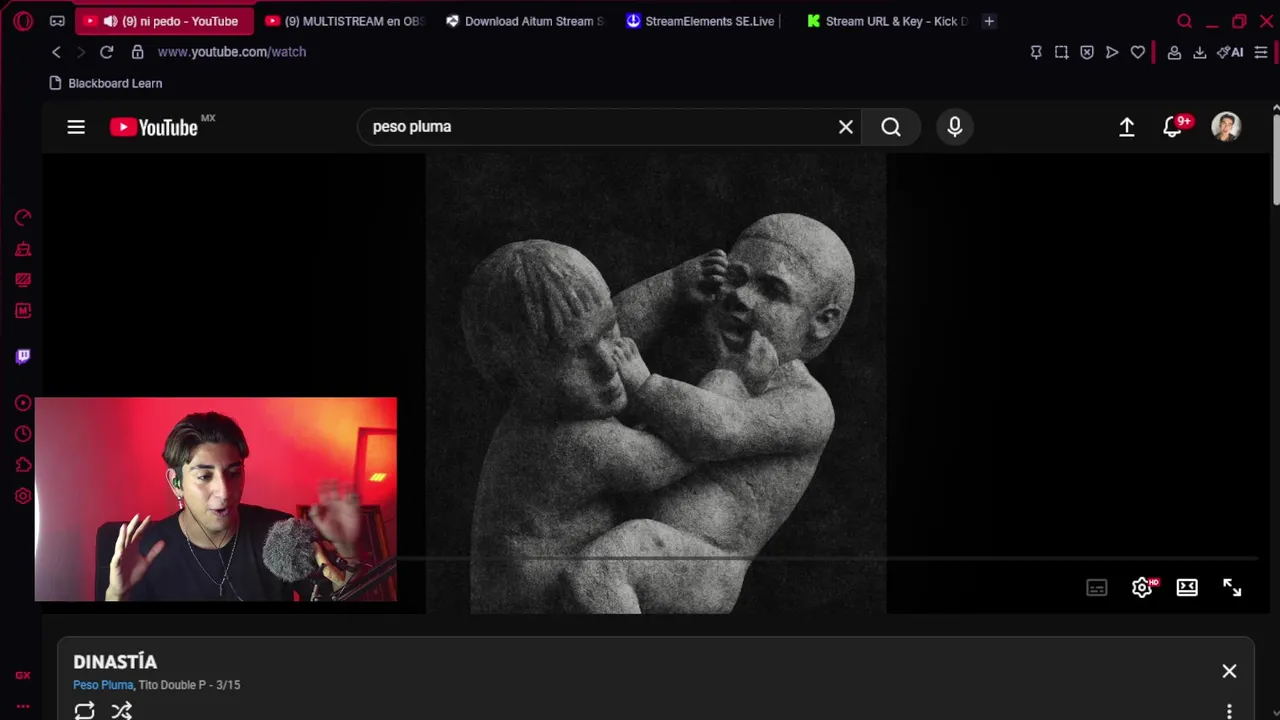
Task: Switch to MULTISTREAM en OBS tab
Action: coord(346,21)
